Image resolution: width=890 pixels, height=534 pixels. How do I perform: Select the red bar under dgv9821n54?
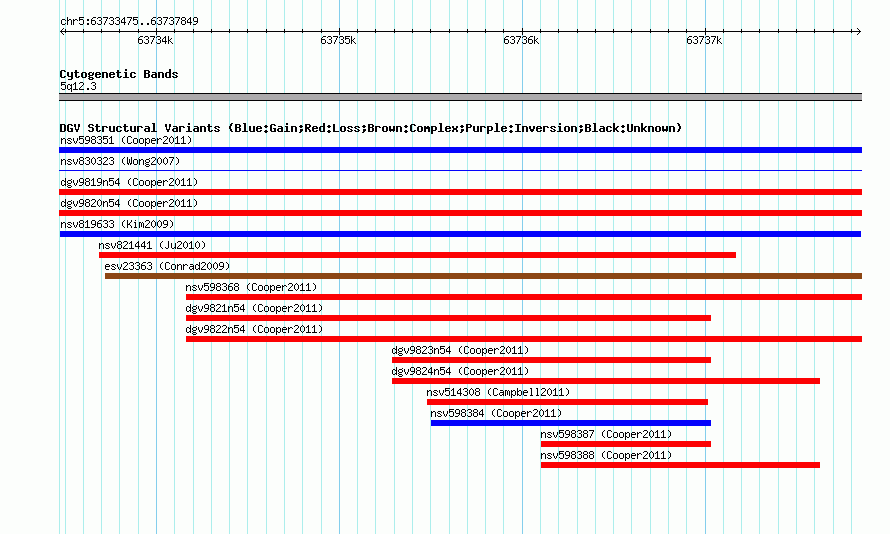click(x=448, y=318)
